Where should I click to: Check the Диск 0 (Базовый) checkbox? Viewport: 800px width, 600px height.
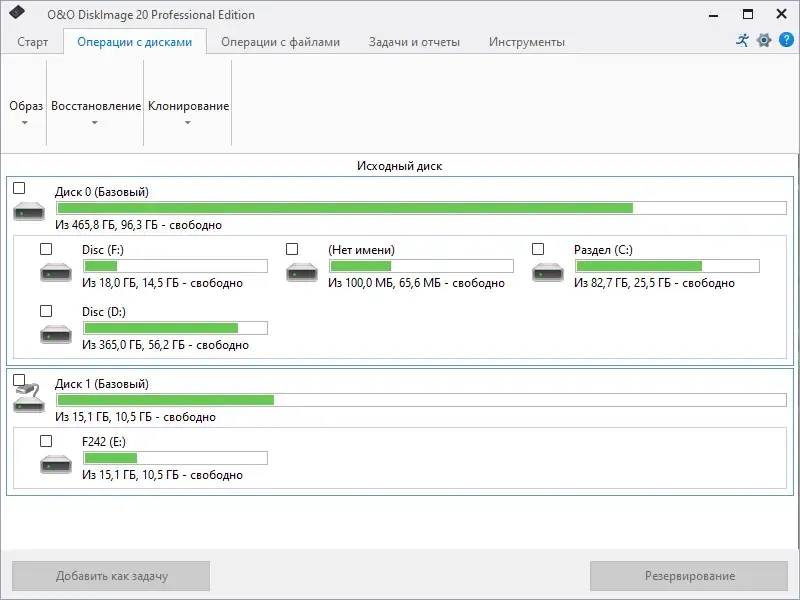pos(19,188)
